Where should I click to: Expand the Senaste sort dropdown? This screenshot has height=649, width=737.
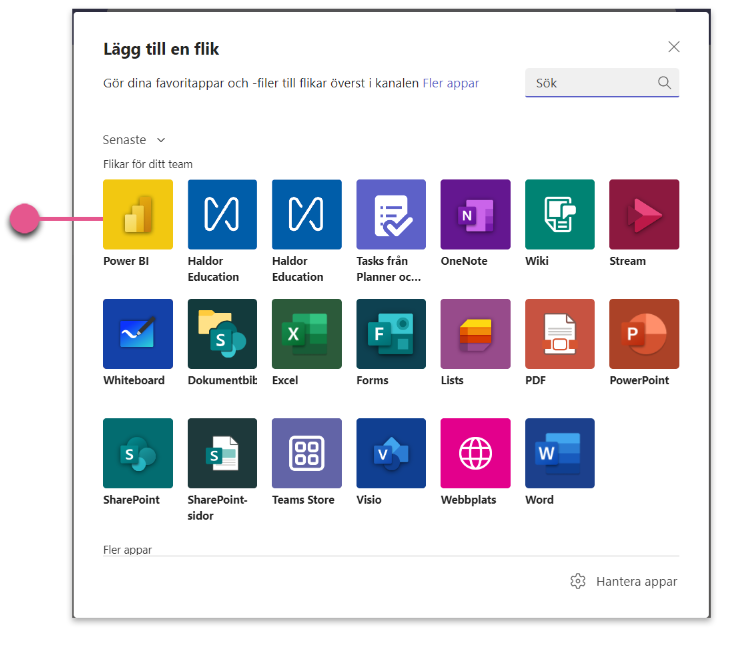tap(134, 140)
